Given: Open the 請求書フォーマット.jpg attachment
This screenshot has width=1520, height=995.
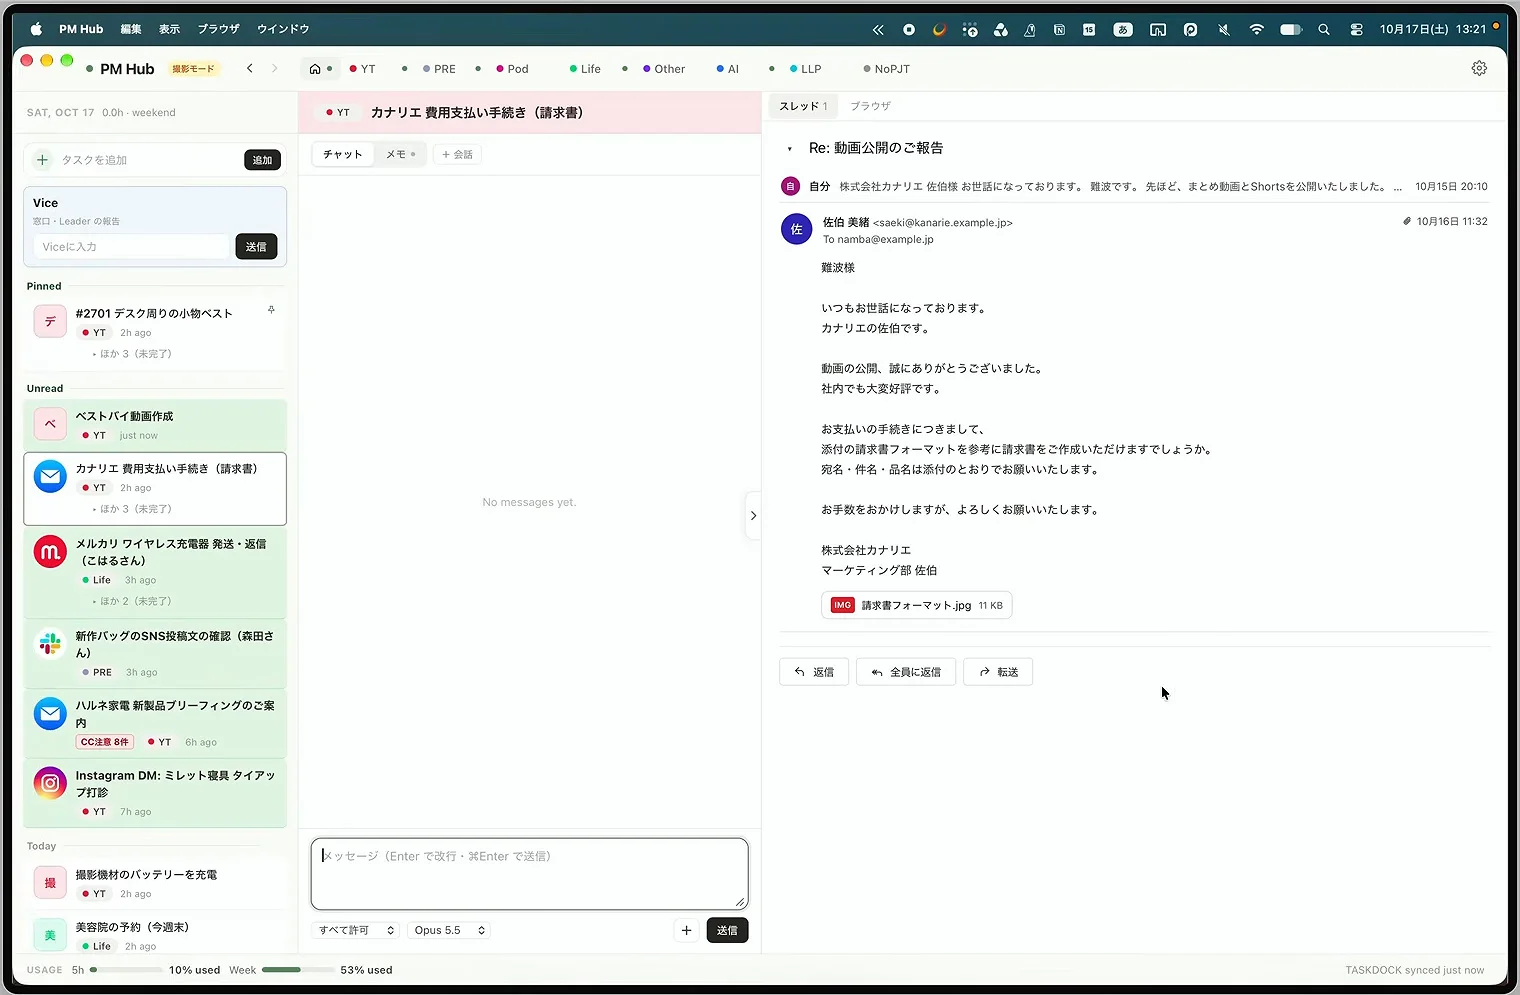Looking at the screenshot, I should click(x=916, y=605).
